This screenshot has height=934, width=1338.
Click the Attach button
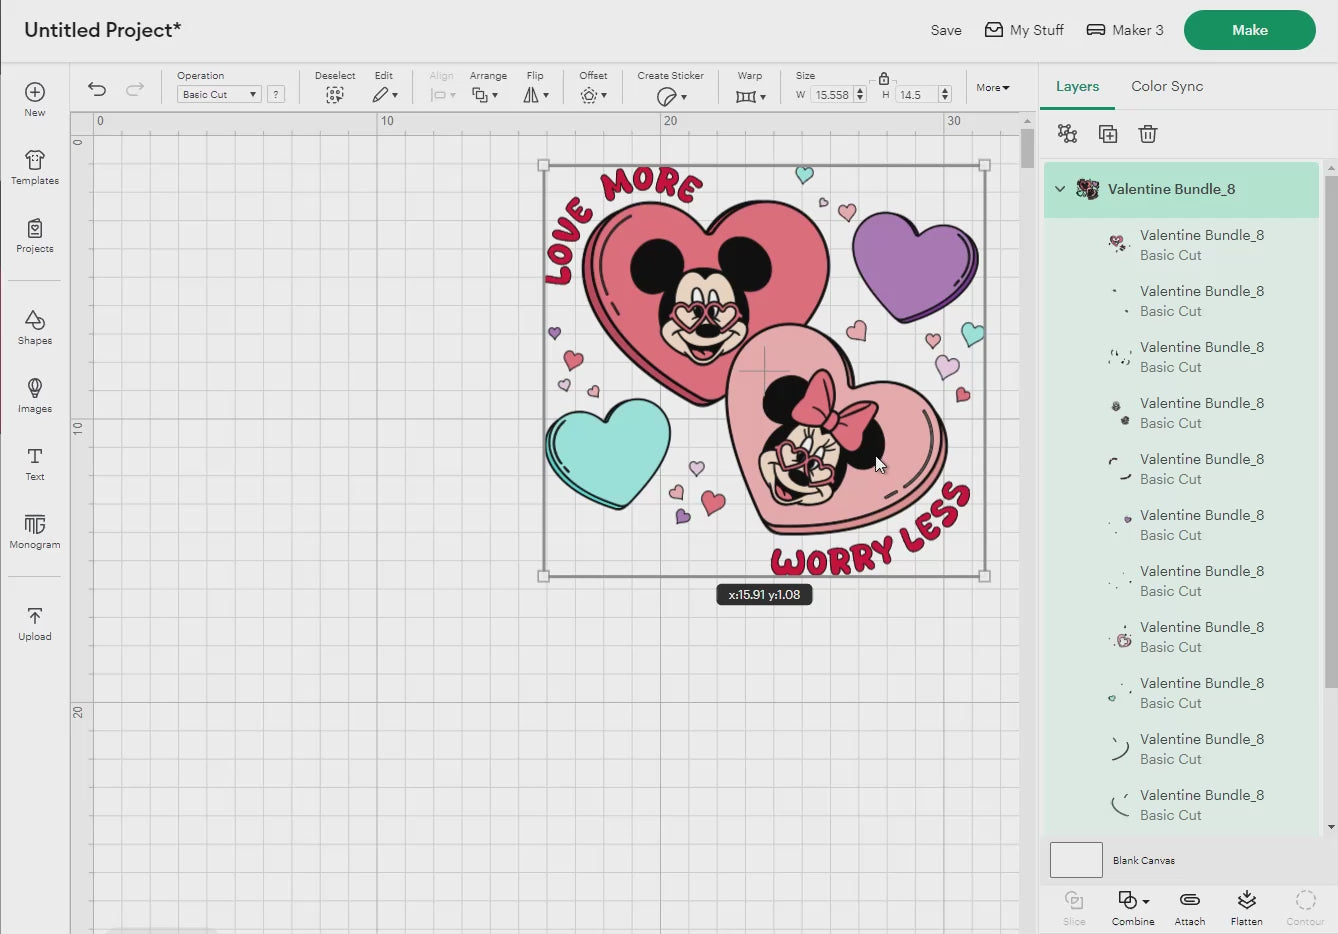tap(1190, 907)
